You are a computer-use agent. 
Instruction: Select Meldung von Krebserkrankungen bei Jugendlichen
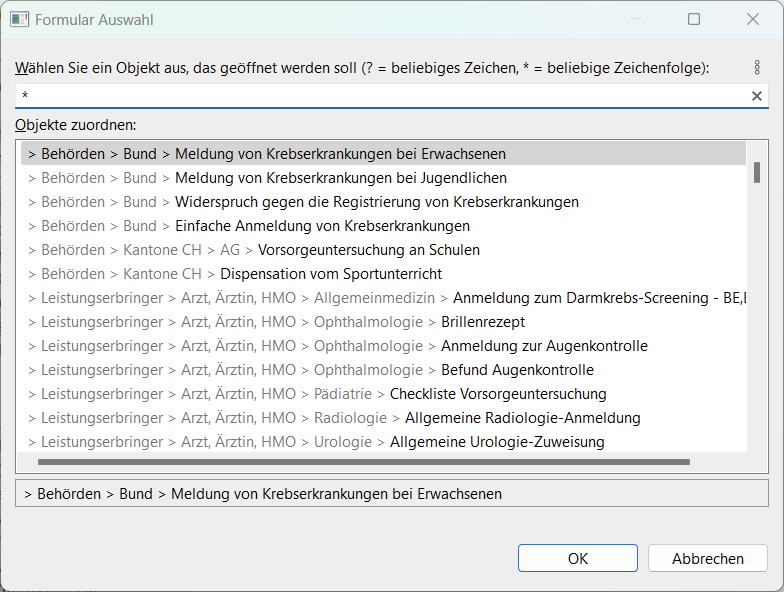[x=340, y=178]
